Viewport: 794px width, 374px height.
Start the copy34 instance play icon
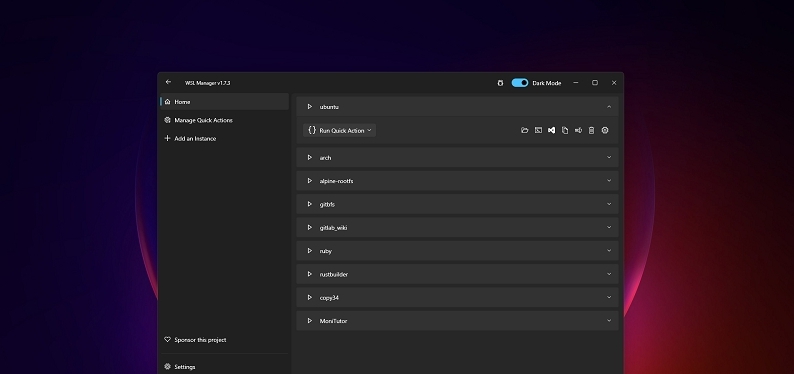[x=309, y=297]
